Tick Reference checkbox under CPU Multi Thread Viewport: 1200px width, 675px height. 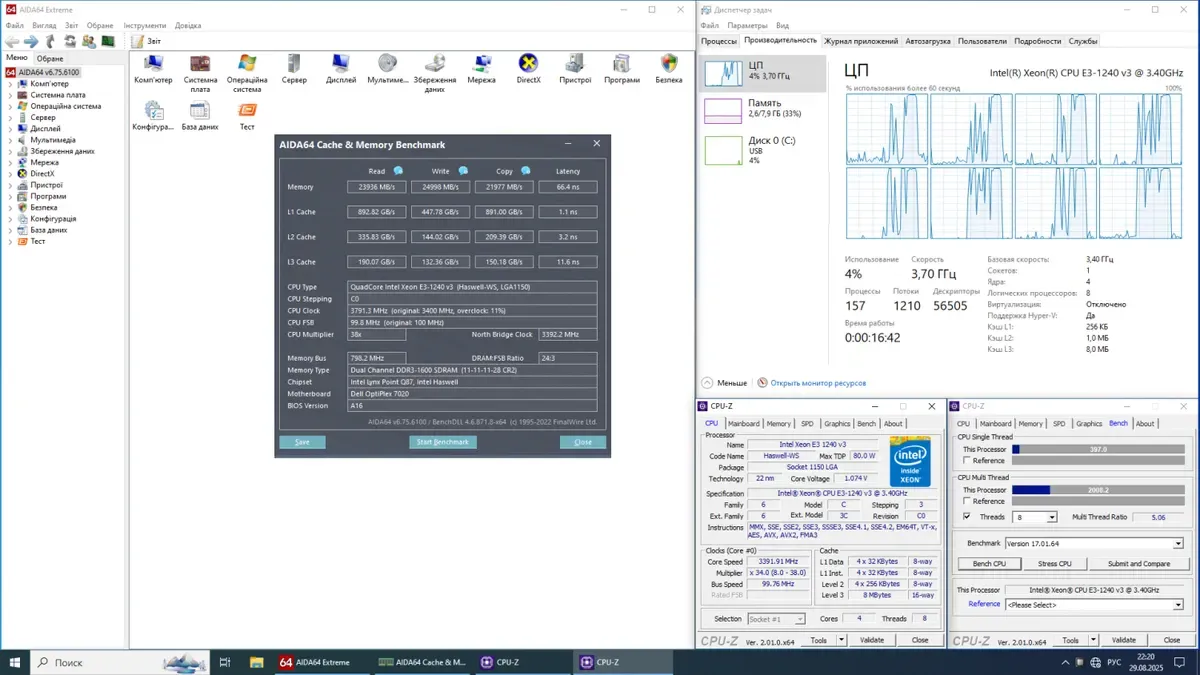click(x=966, y=501)
